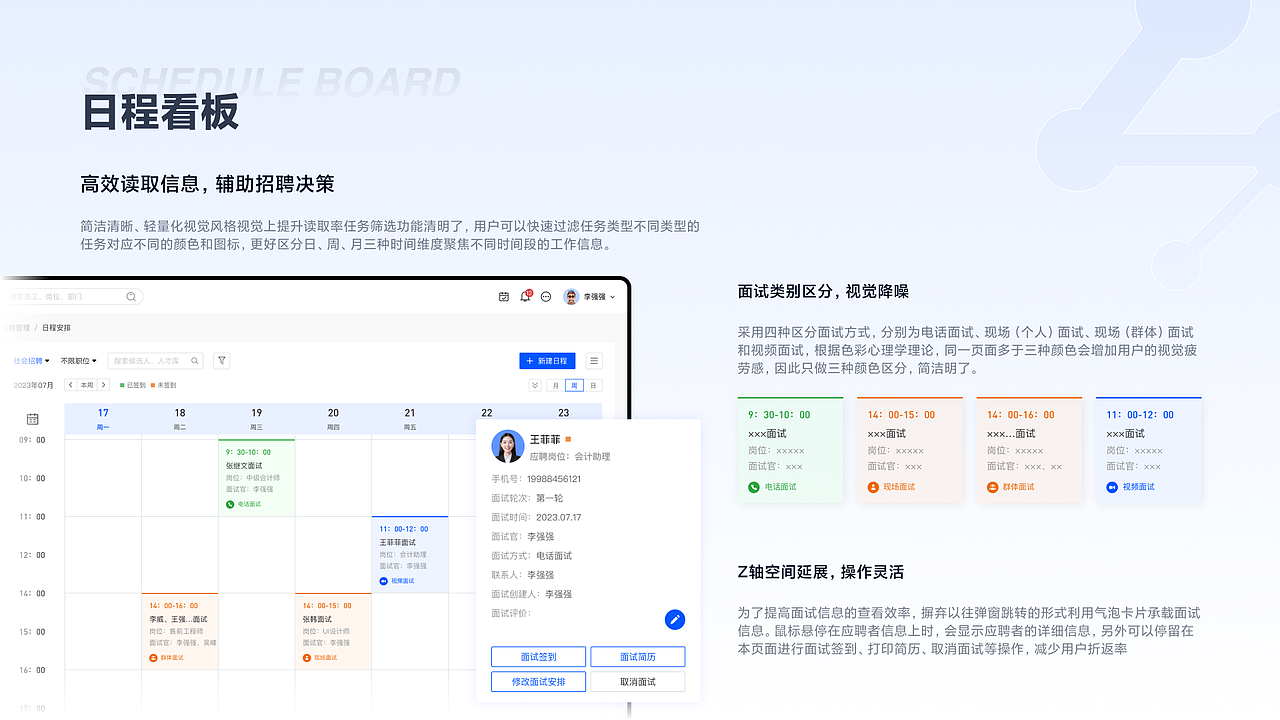Click the 现场面试 person icon in sample card

873,487
